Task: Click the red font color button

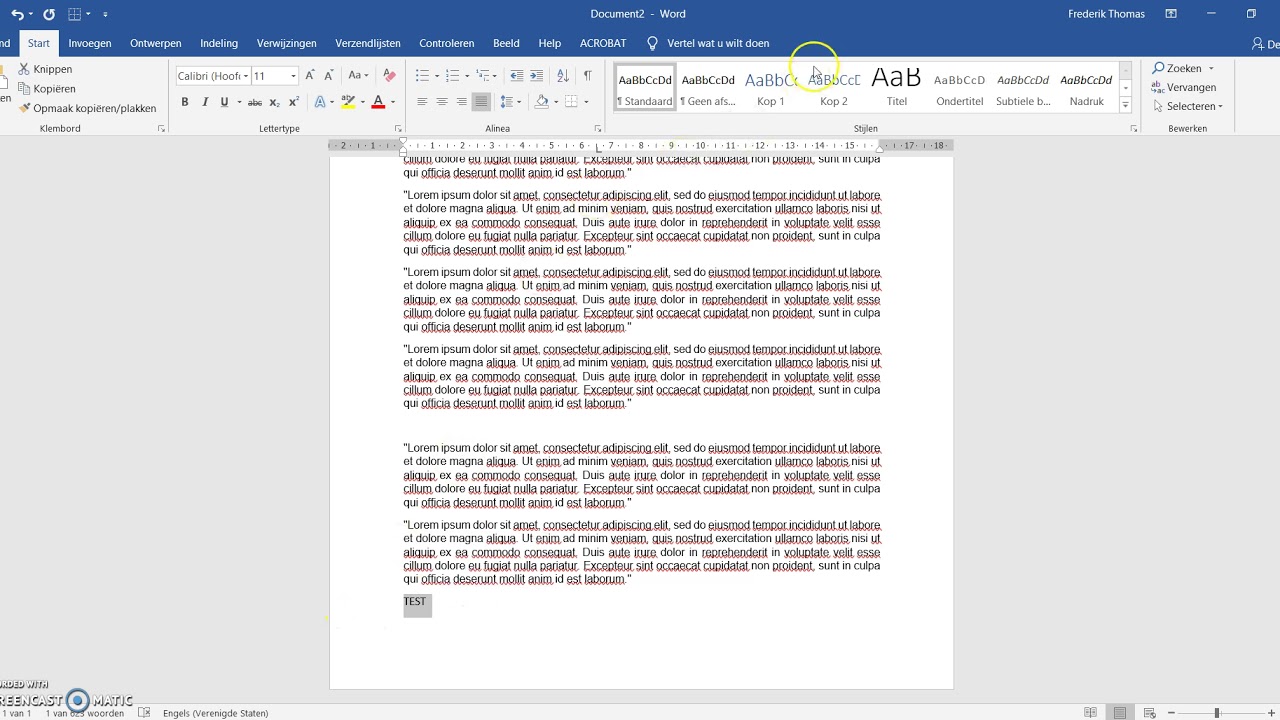Action: [x=378, y=102]
